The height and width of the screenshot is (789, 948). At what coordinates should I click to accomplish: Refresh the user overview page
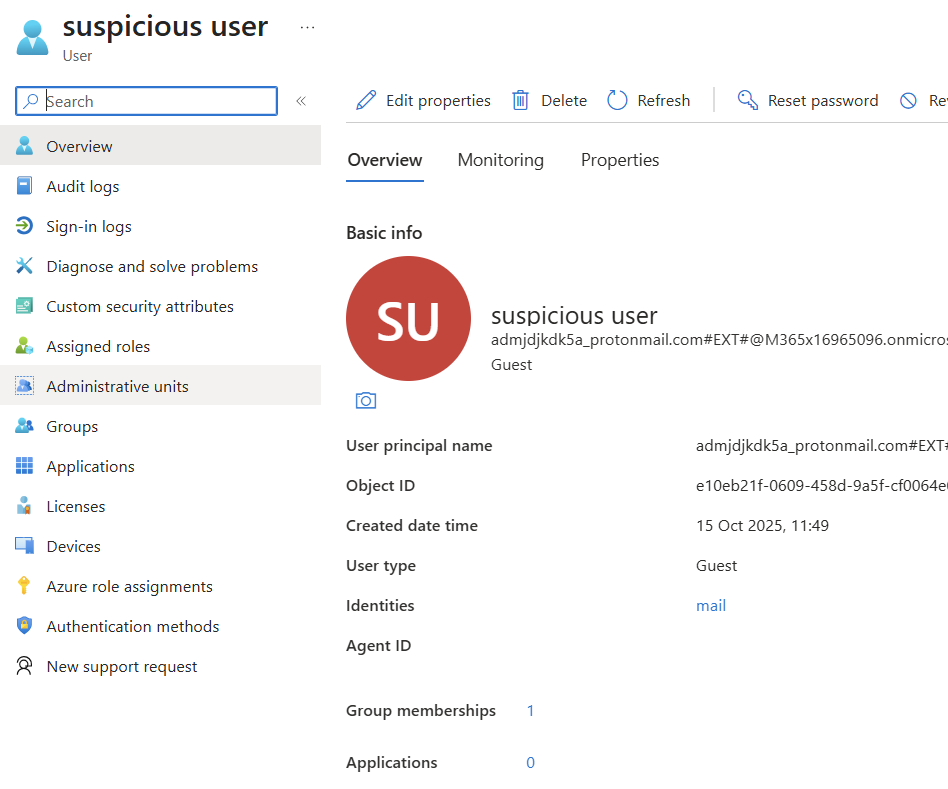click(648, 100)
